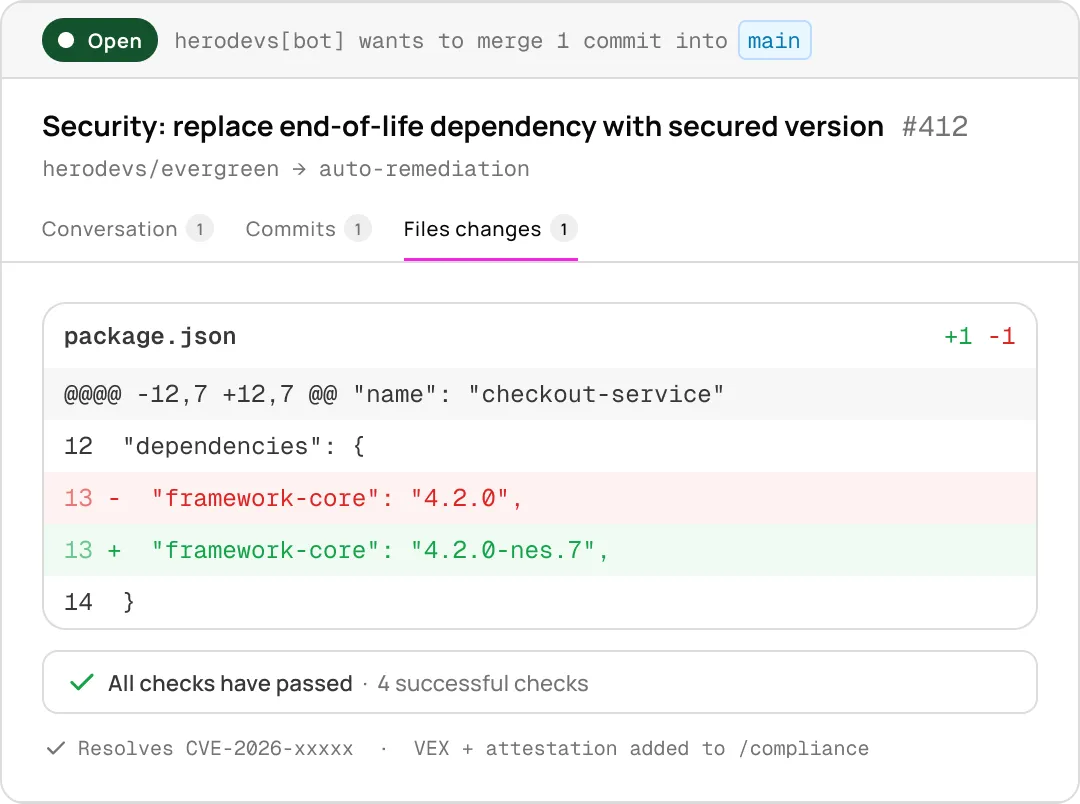Click the pull request title text
1080x804 pixels.
click(x=463, y=127)
